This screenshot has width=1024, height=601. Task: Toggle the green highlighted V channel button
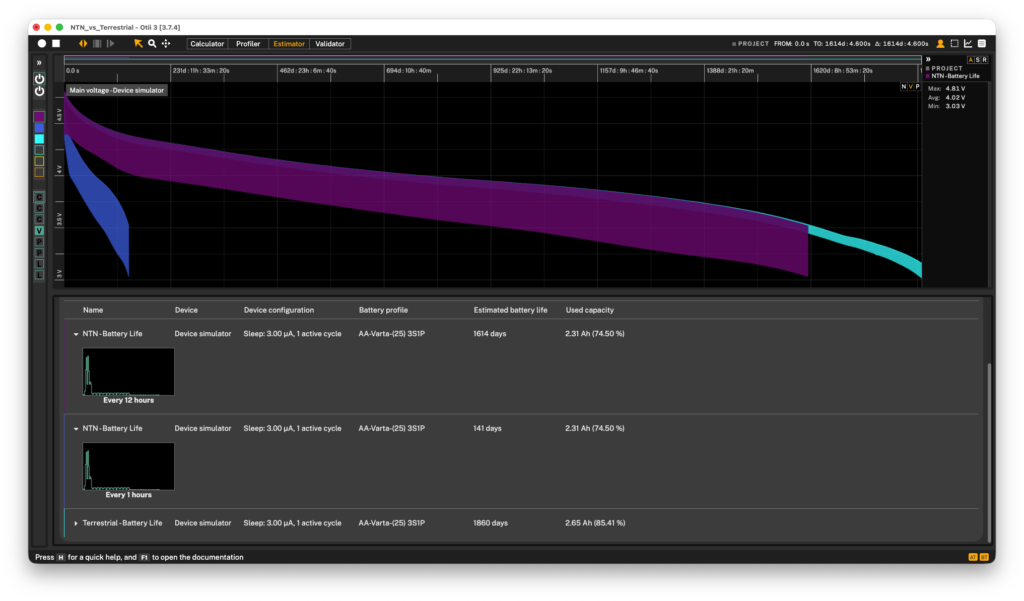click(x=39, y=231)
